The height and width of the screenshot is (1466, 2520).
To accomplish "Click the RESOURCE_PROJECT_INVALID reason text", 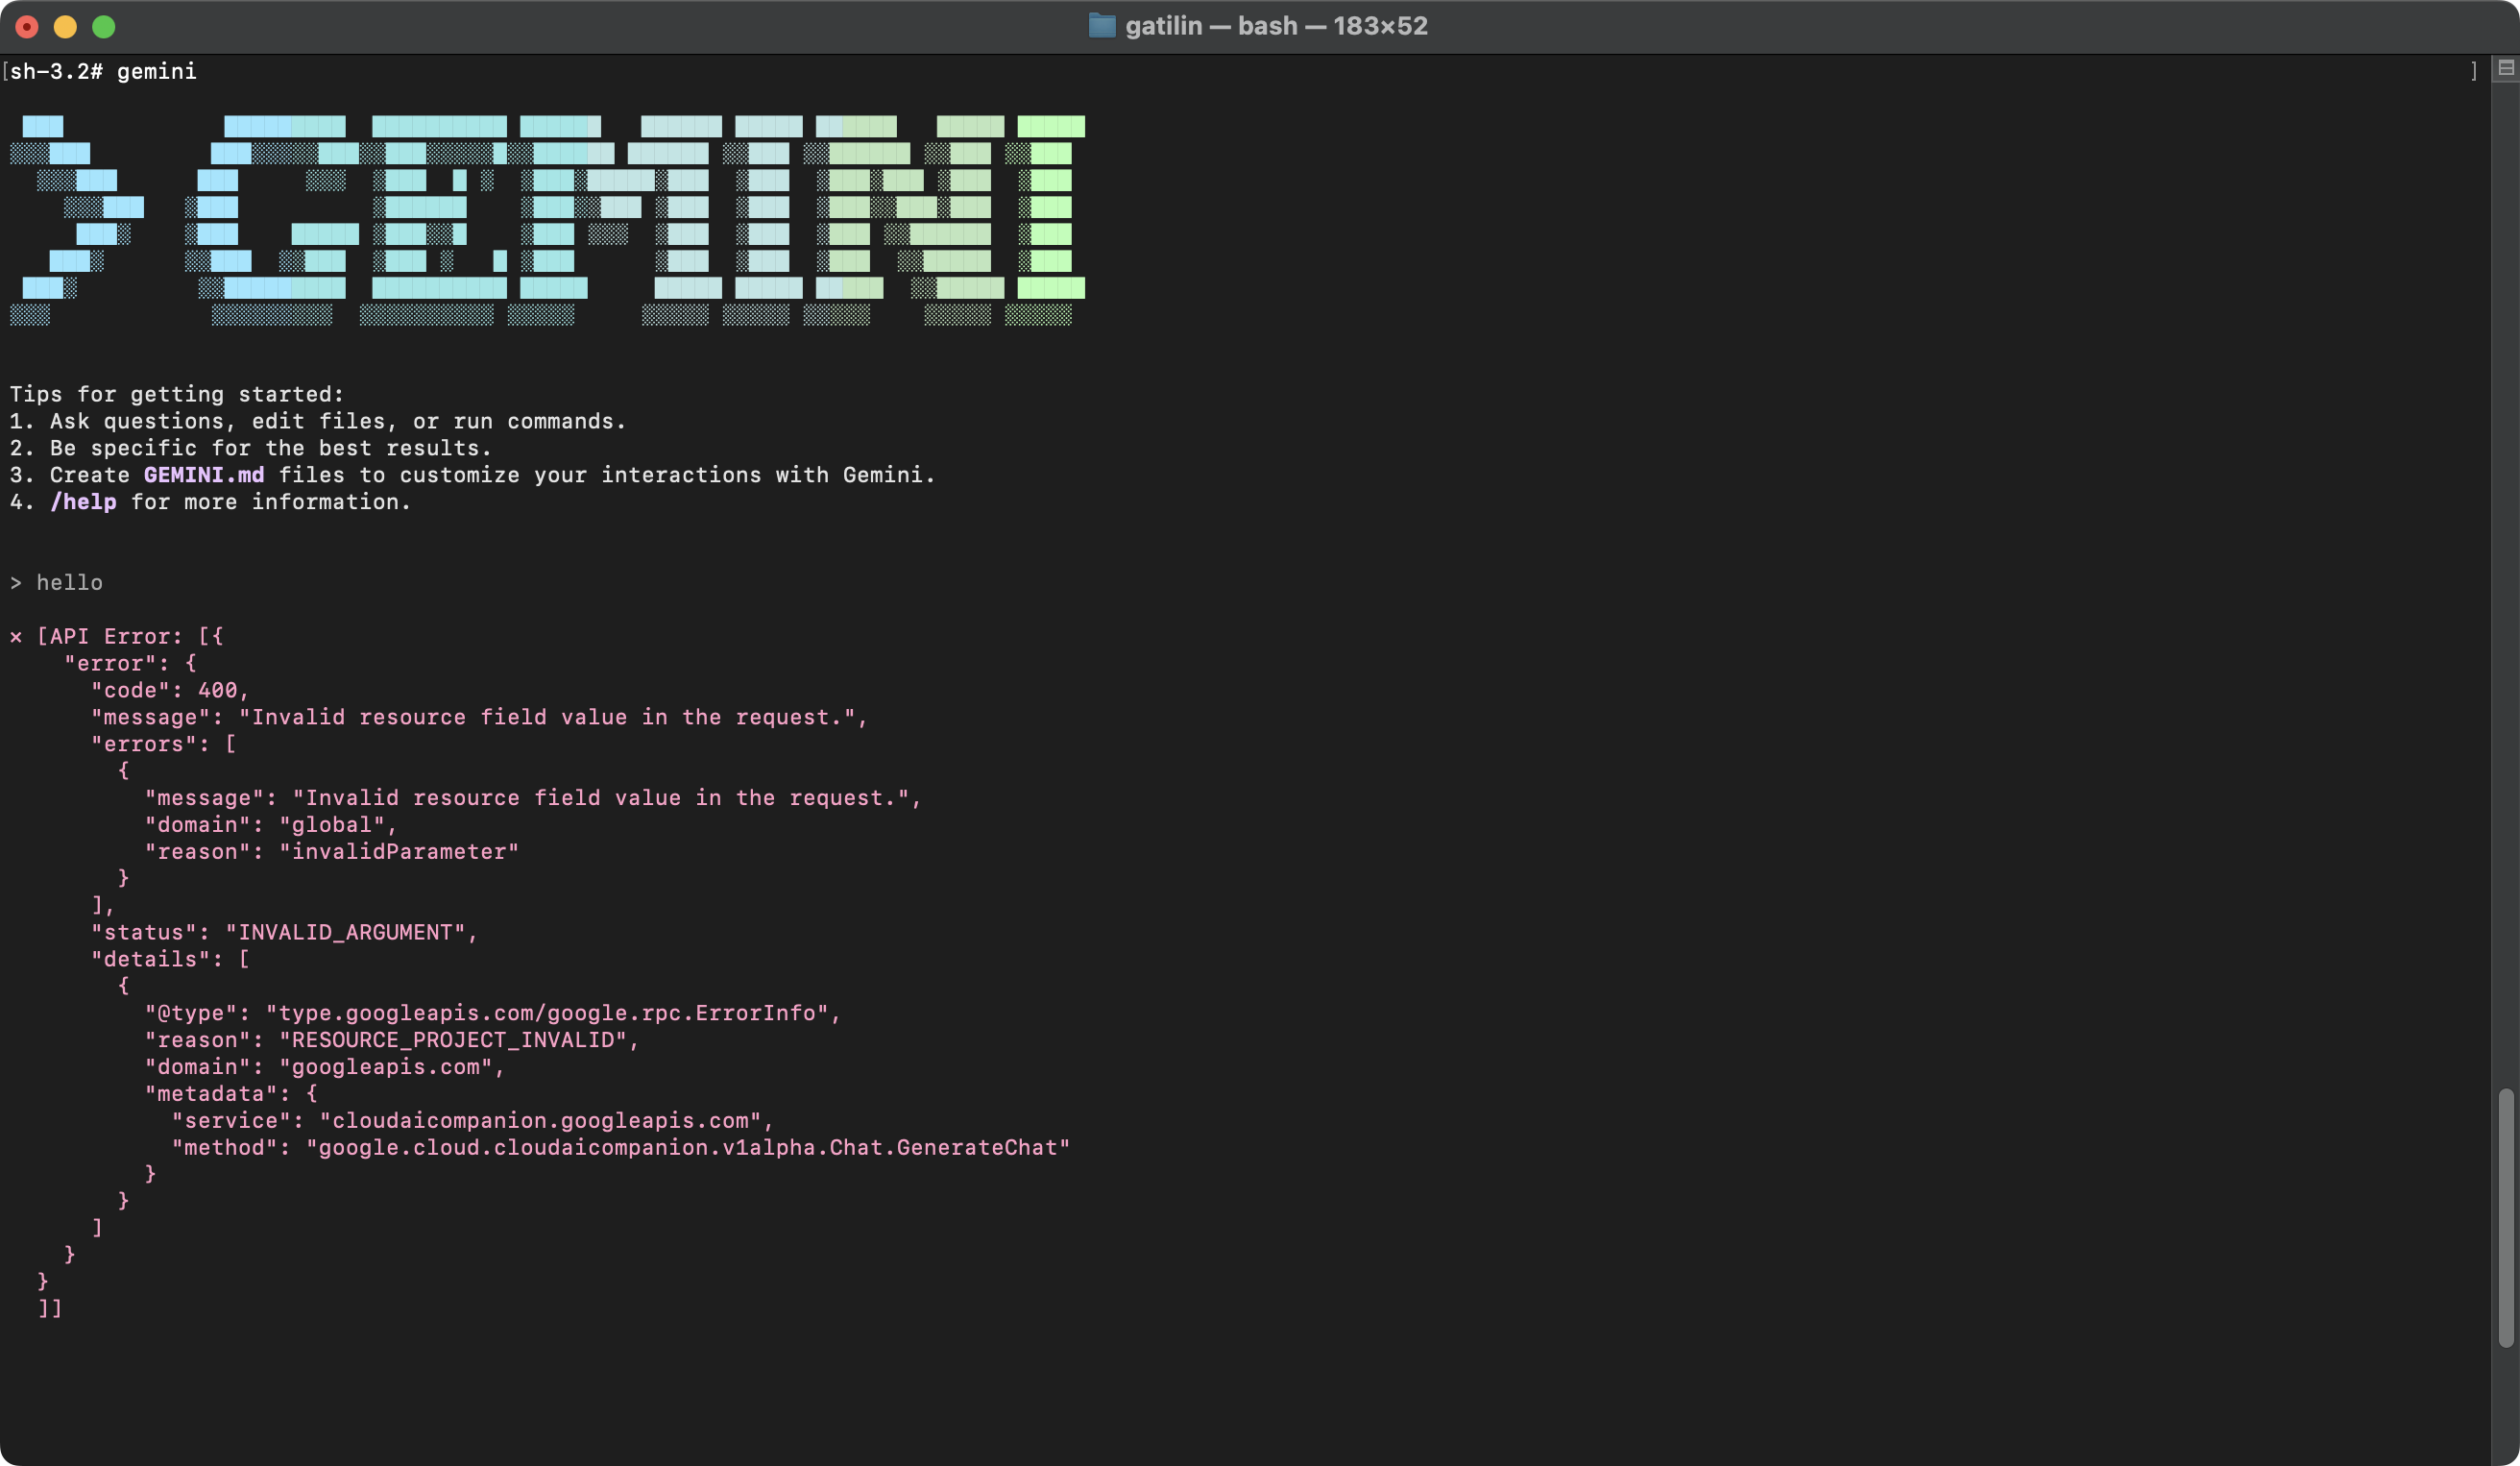I will [452, 1040].
